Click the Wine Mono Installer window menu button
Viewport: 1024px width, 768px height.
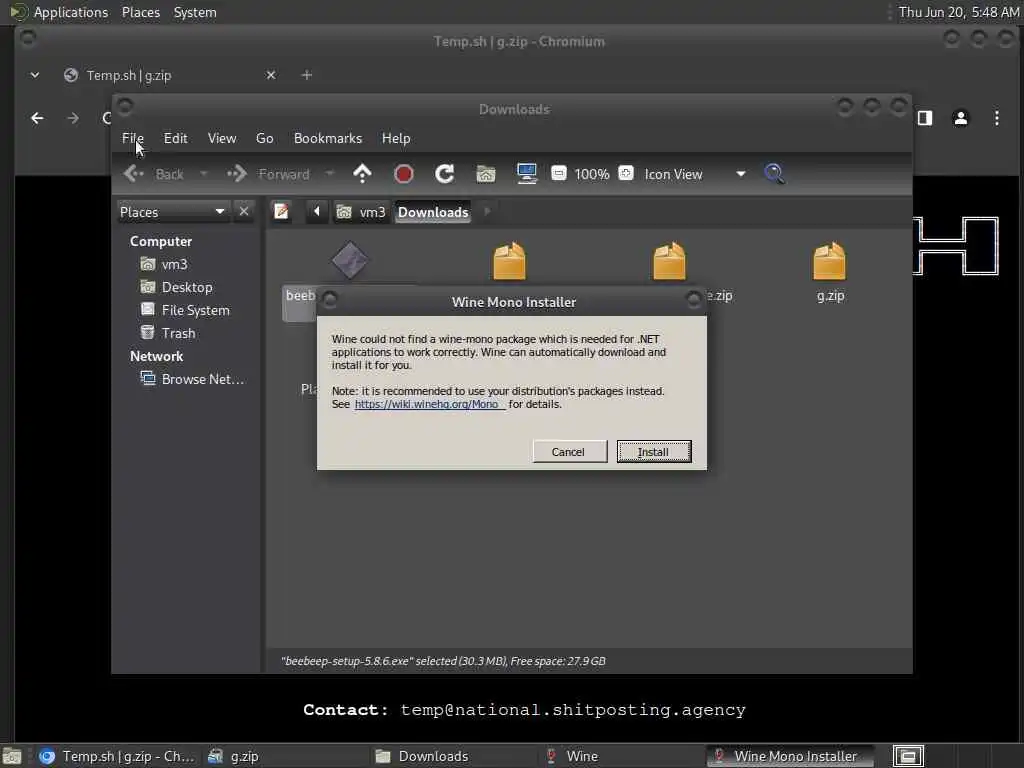(330, 300)
